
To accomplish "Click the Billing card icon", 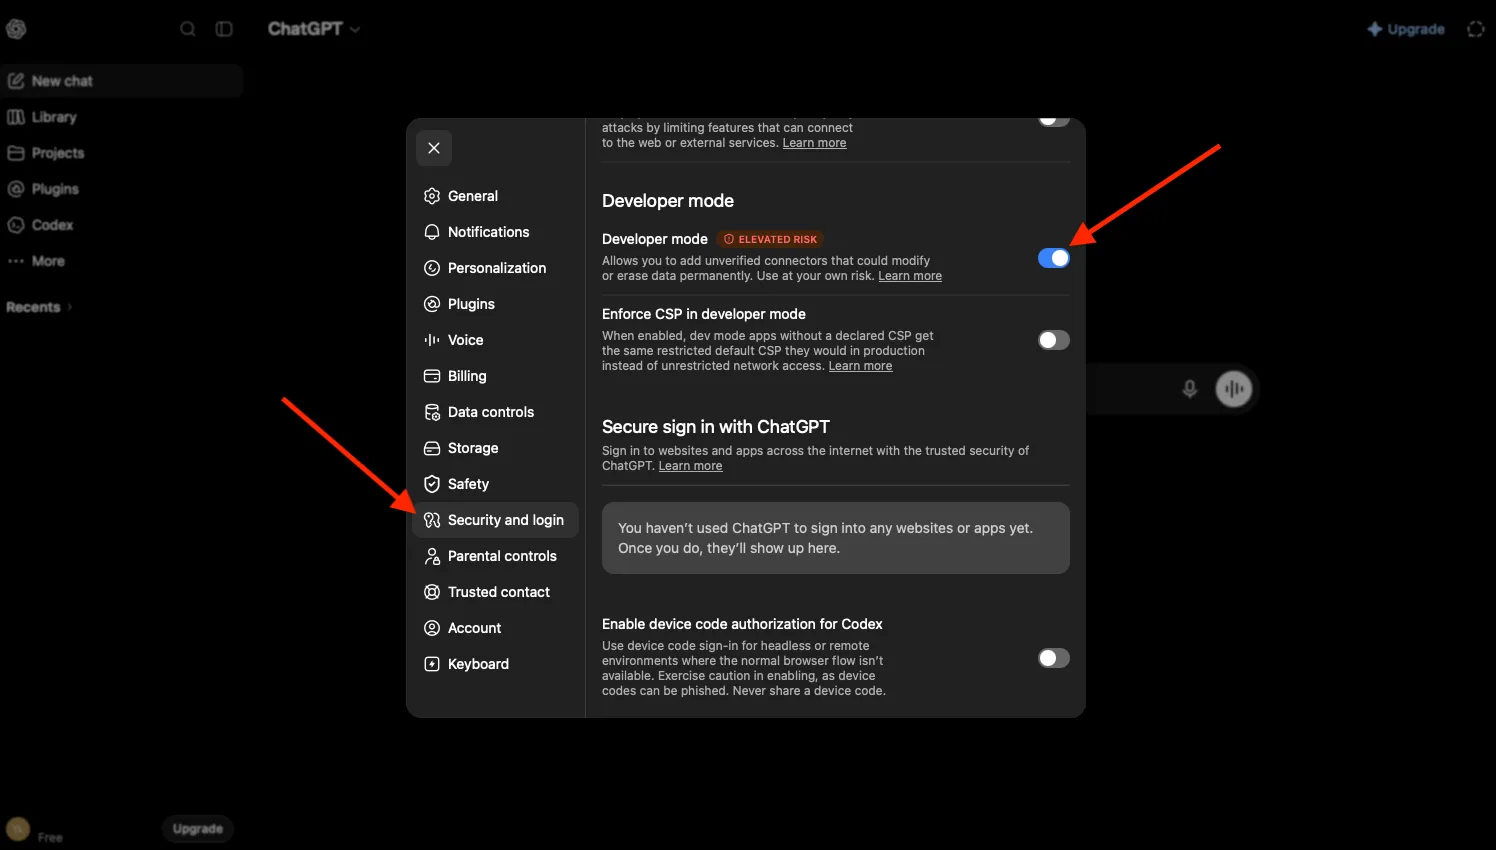I will pos(432,376).
